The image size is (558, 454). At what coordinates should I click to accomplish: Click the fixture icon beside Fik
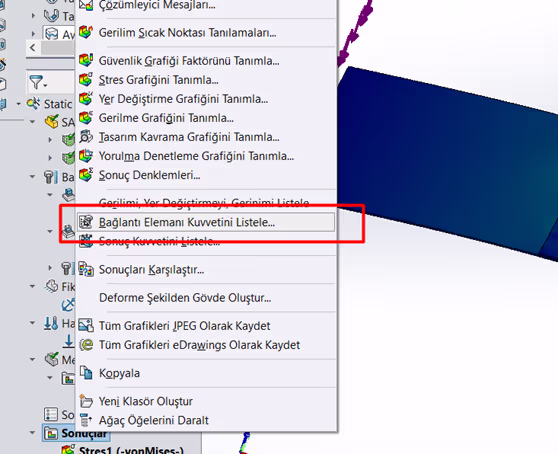click(x=51, y=286)
